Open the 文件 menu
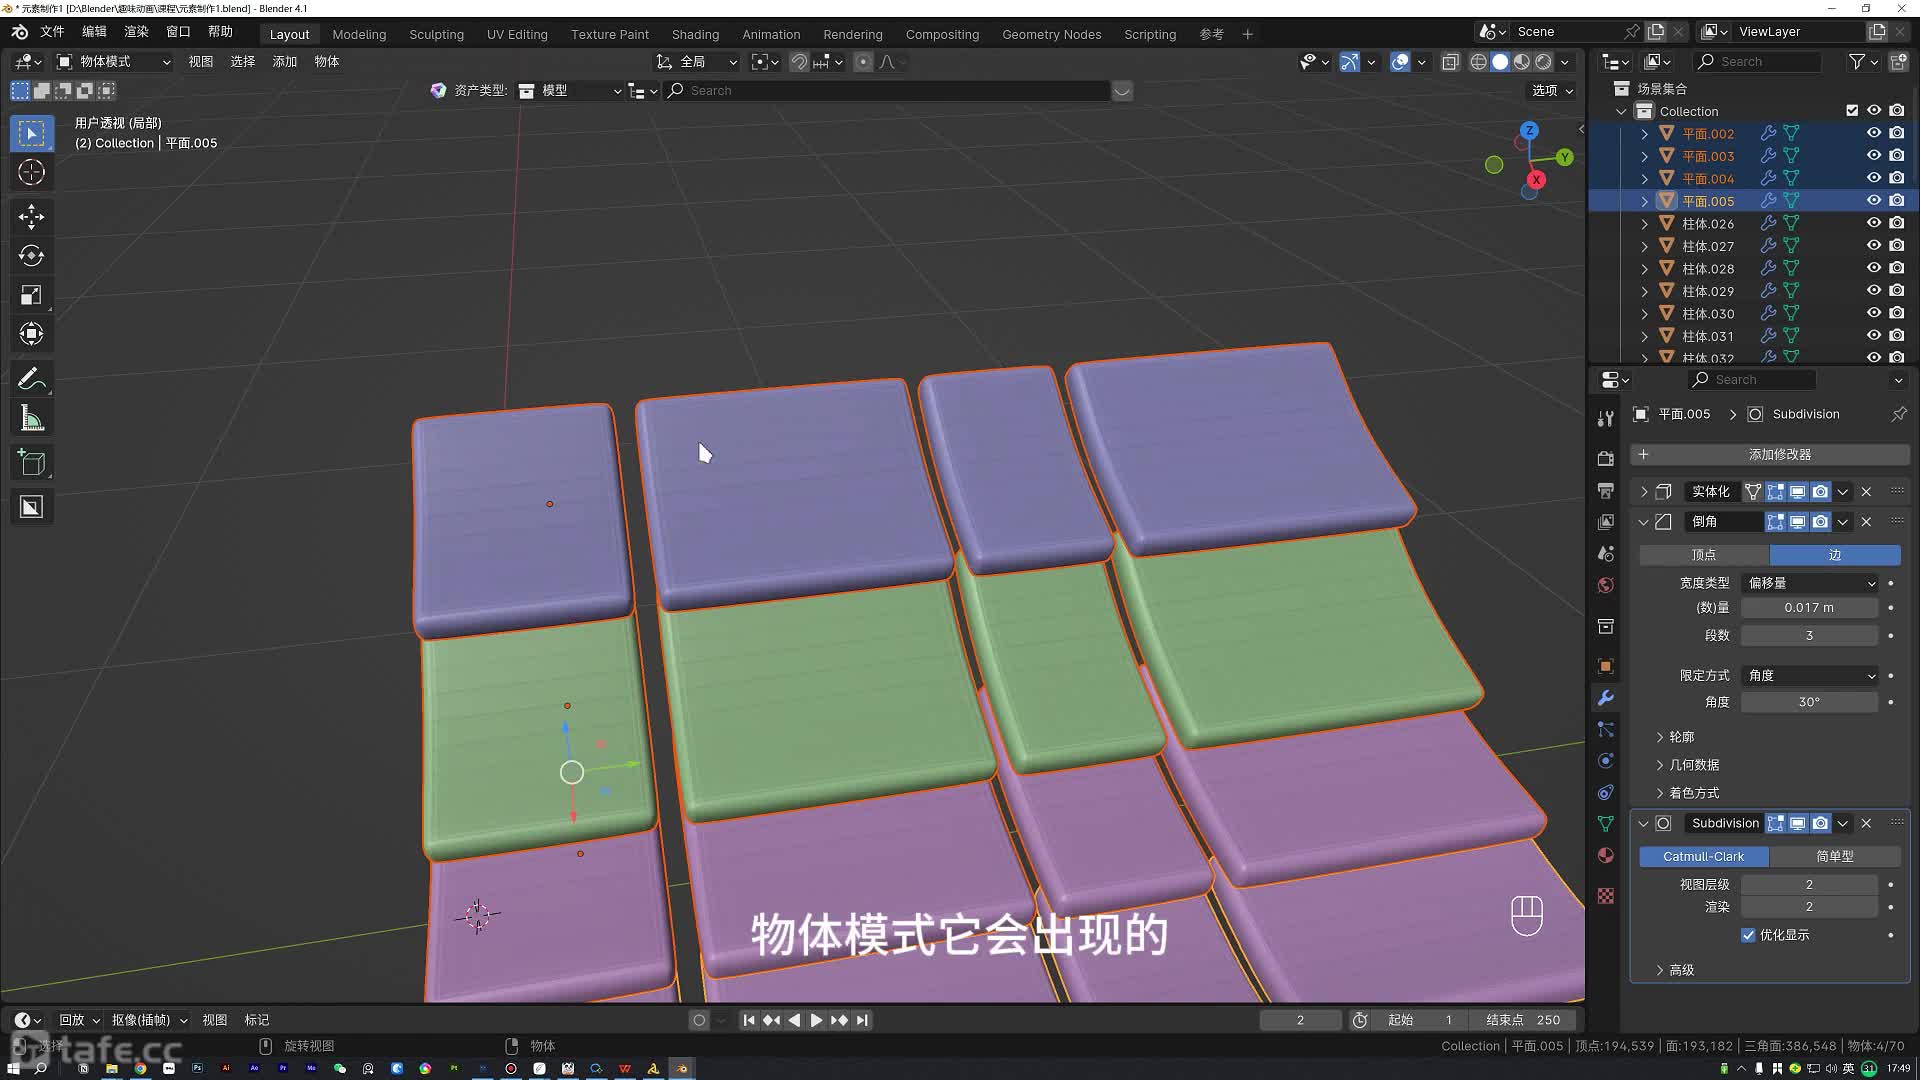 52,32
